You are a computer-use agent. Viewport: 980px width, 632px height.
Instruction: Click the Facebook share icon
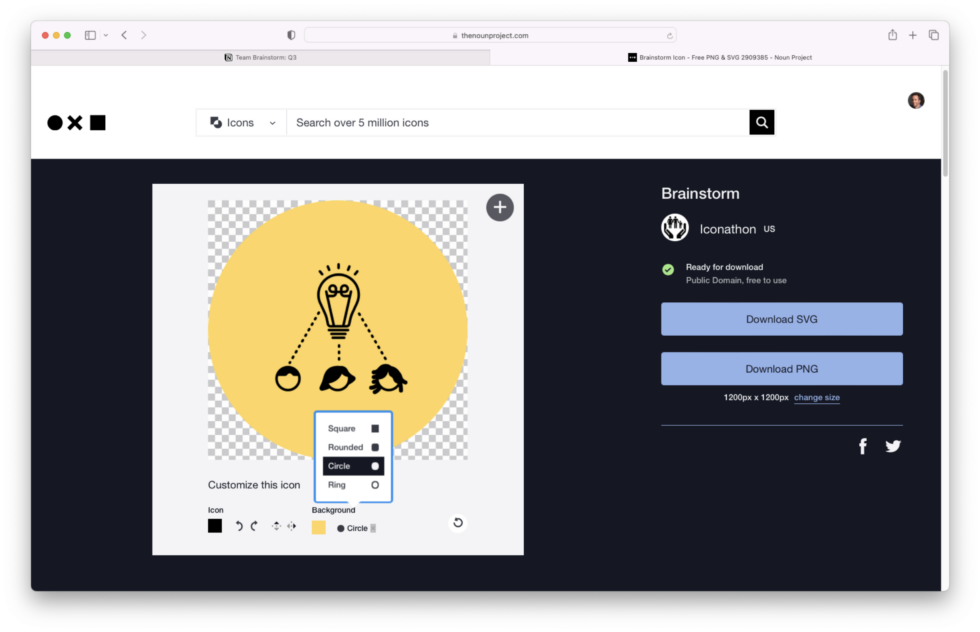coord(862,446)
